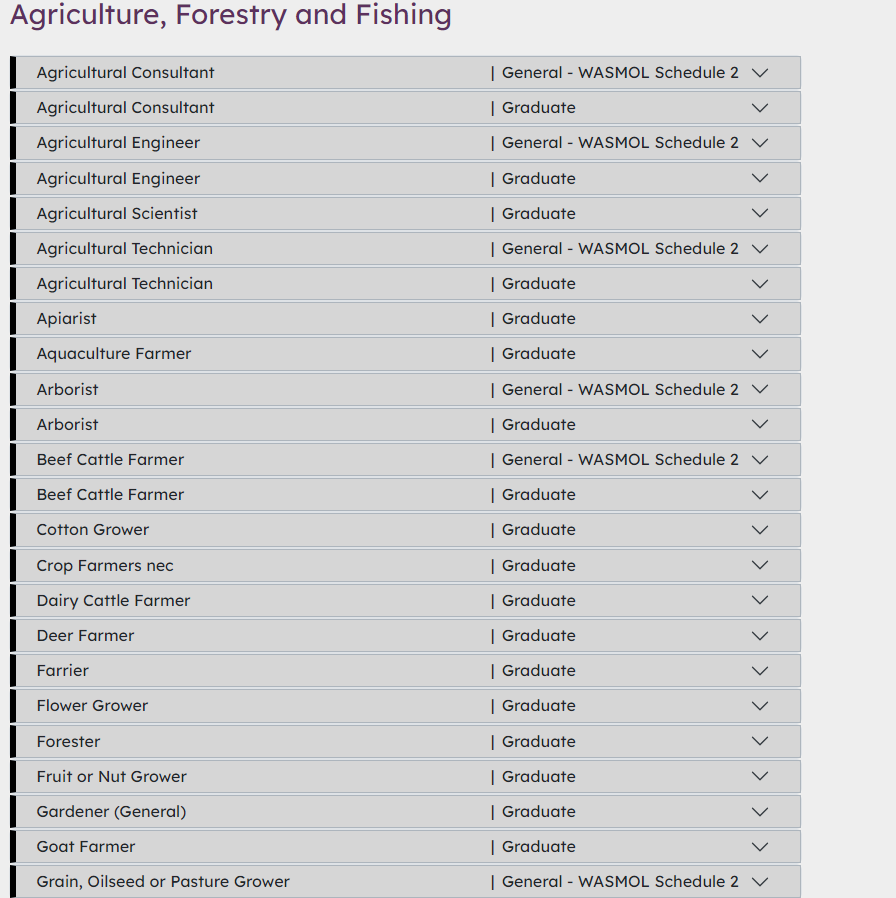Viewport: 896px width, 898px height.
Task: Click the chevron for Agricultural Scientist
Action: [760, 213]
